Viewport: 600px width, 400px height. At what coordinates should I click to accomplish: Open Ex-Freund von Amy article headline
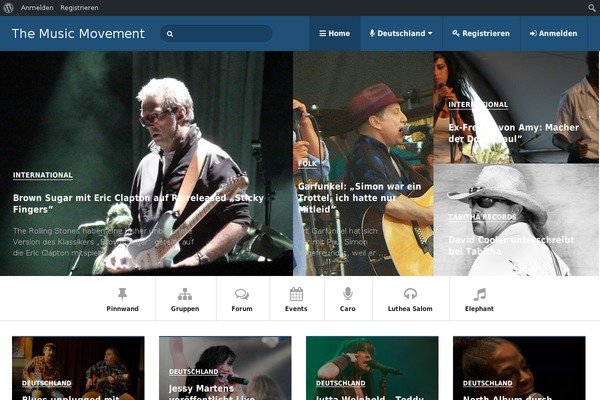tap(514, 133)
